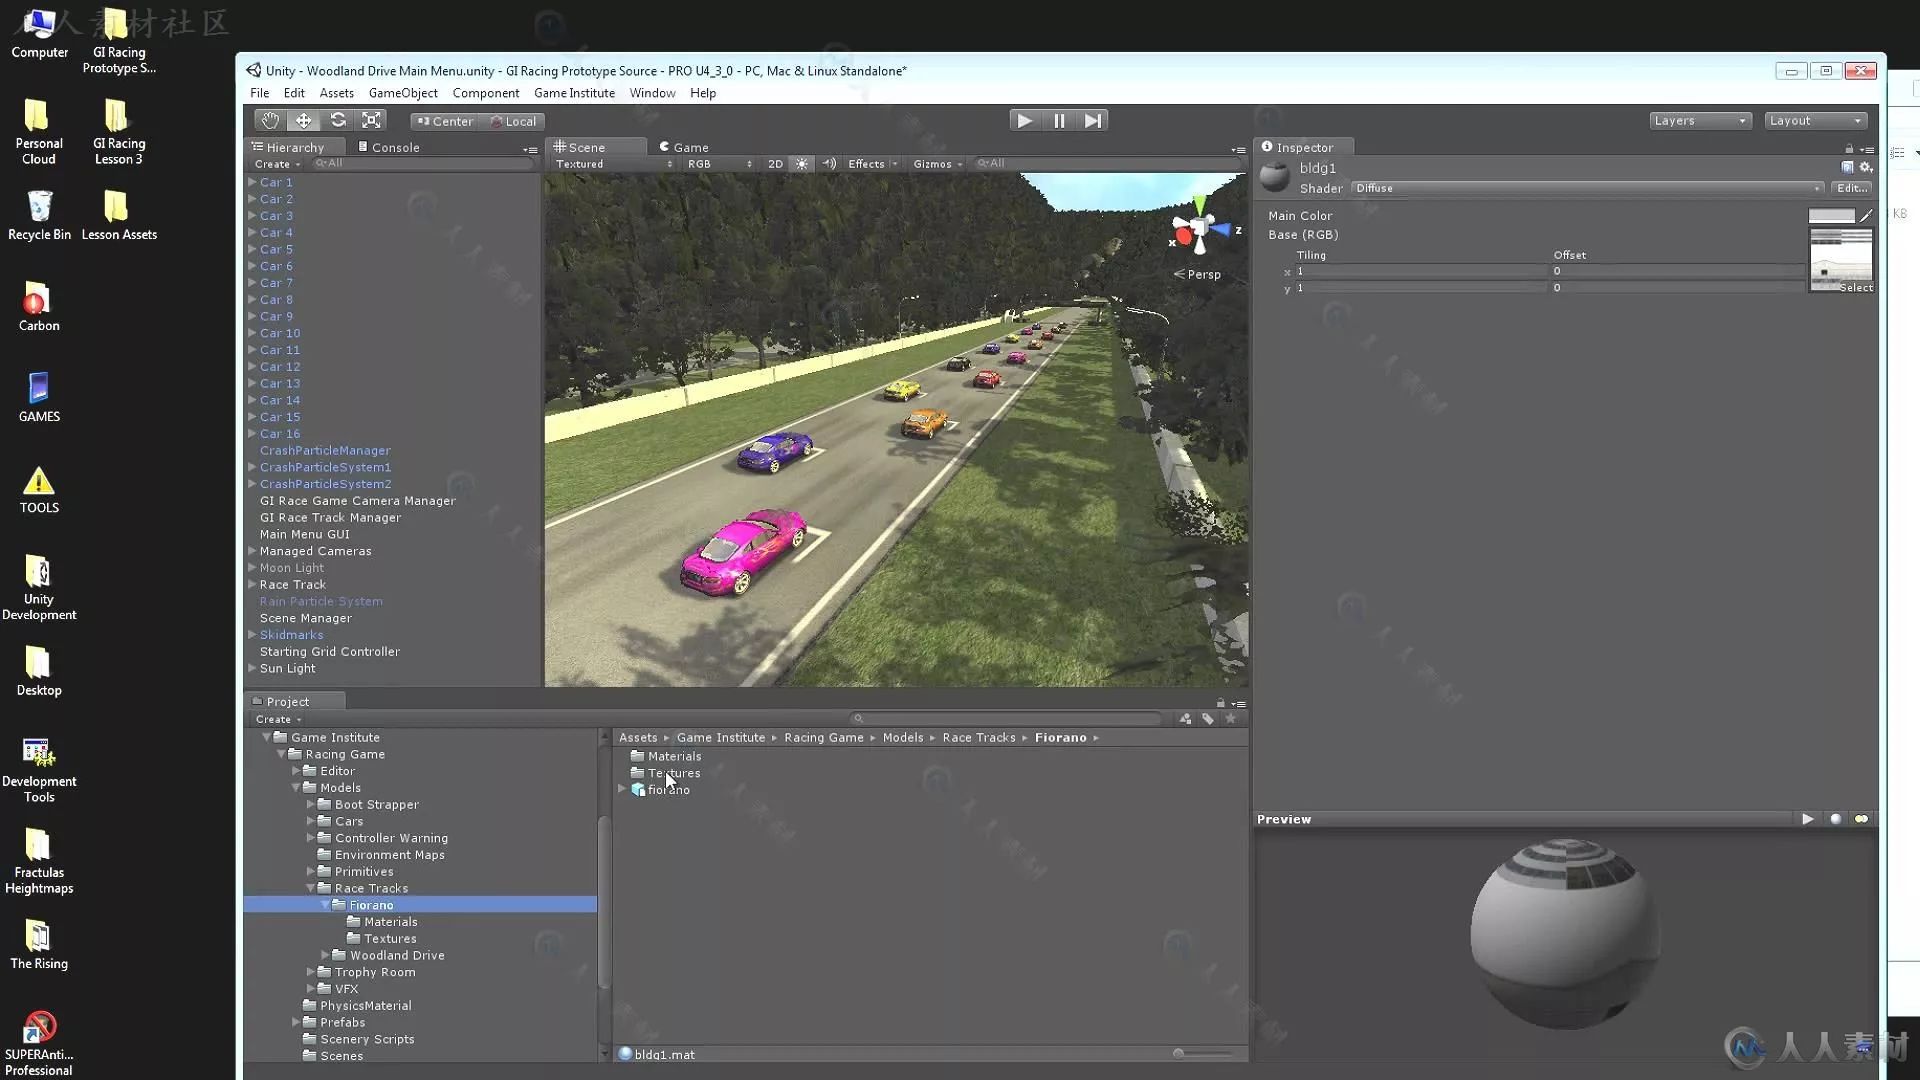Click the Main Color swatch
Image resolution: width=1920 pixels, height=1080 pixels.
1831,216
